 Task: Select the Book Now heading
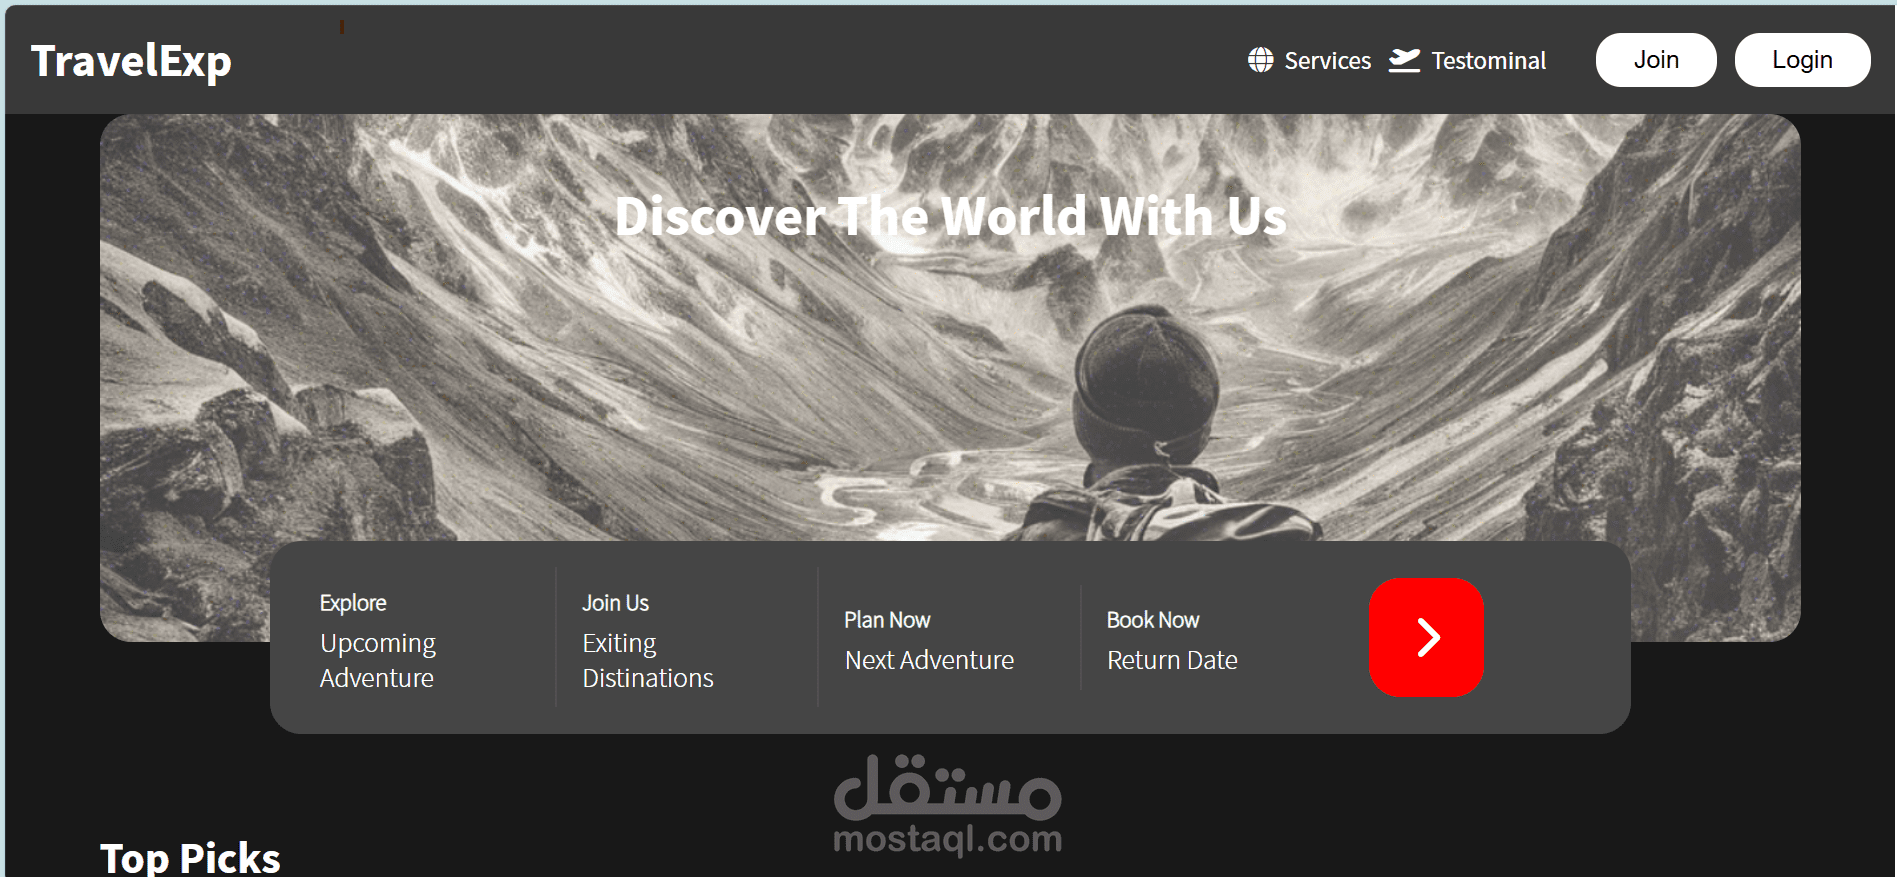1152,620
